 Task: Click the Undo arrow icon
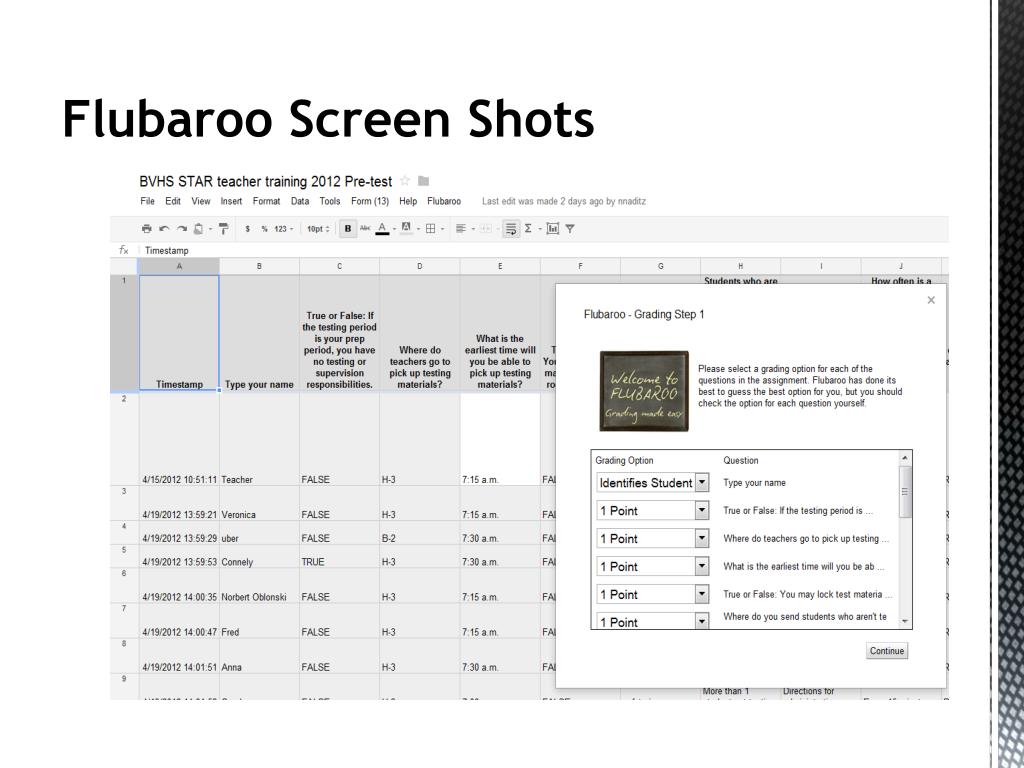click(162, 229)
